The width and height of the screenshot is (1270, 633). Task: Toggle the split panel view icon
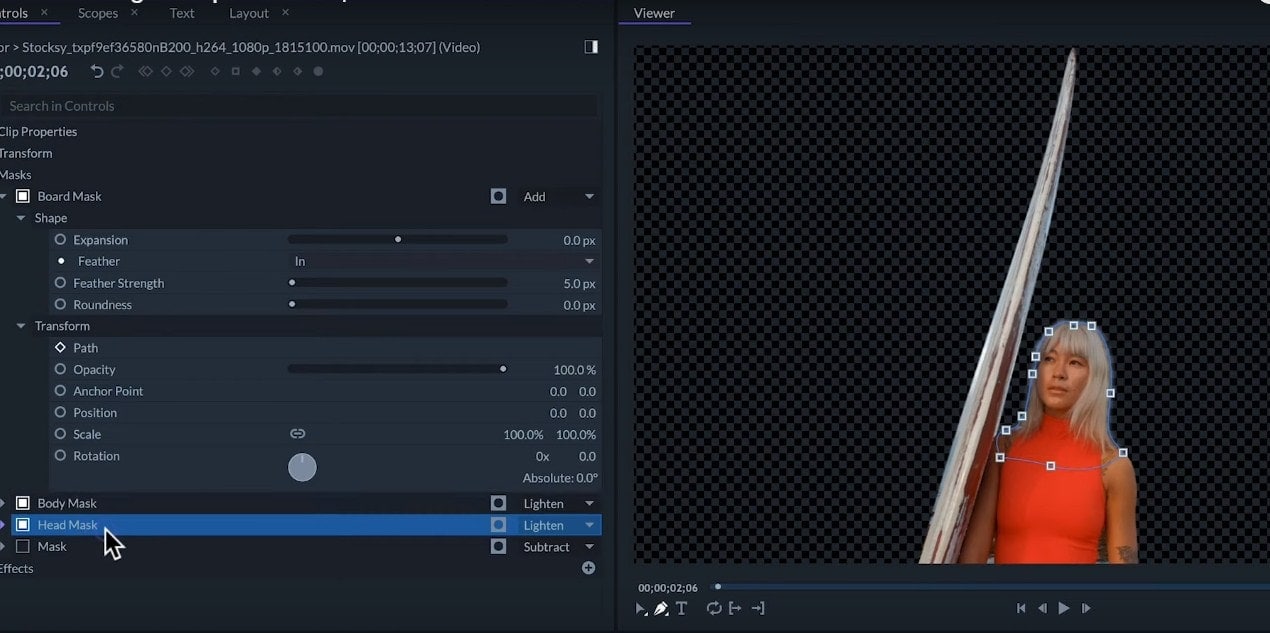pos(591,47)
